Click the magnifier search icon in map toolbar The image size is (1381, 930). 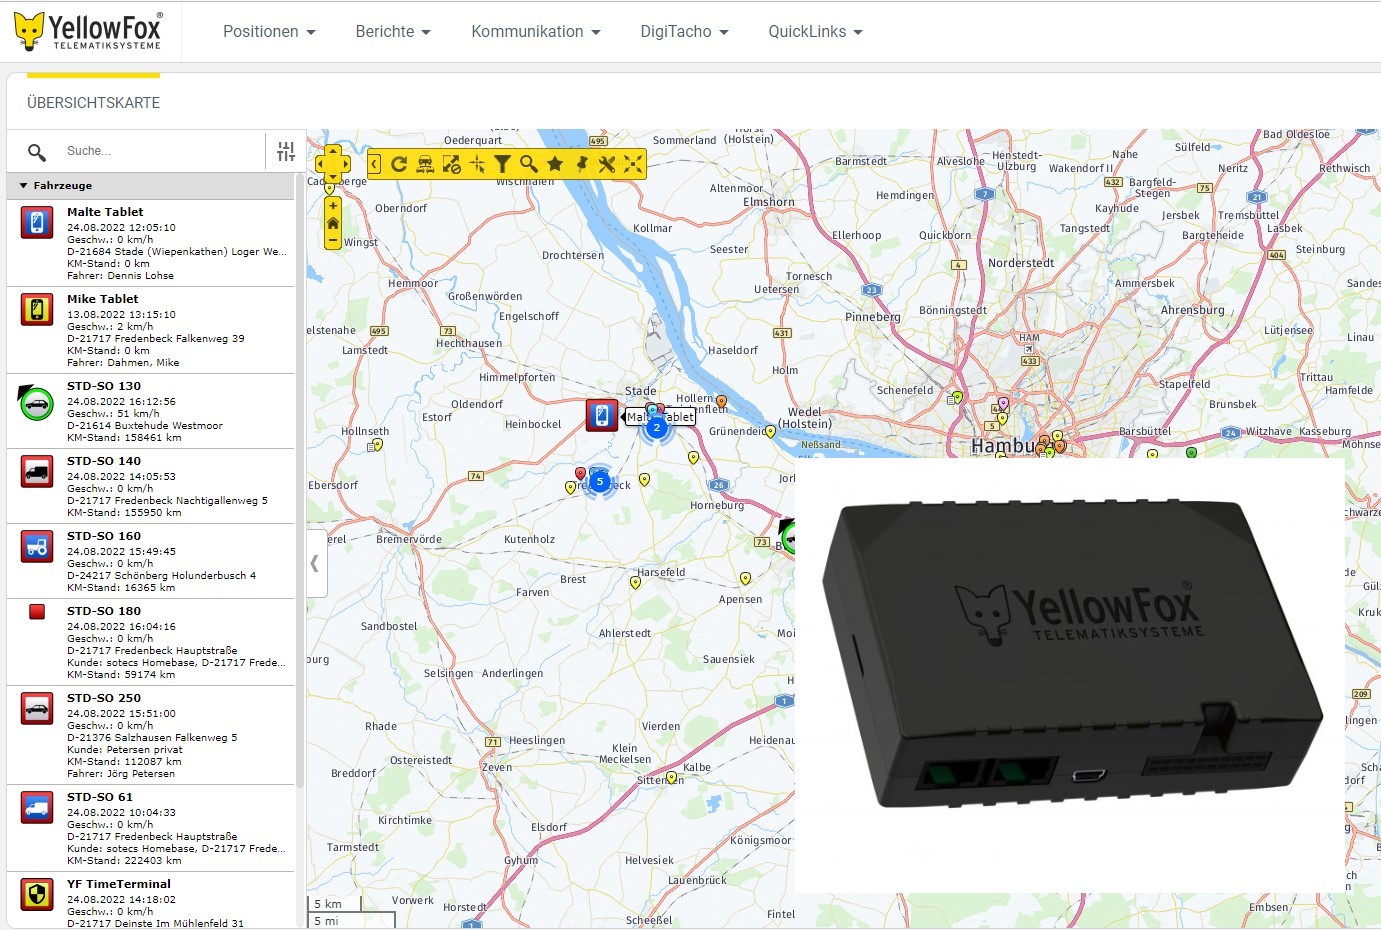point(529,164)
